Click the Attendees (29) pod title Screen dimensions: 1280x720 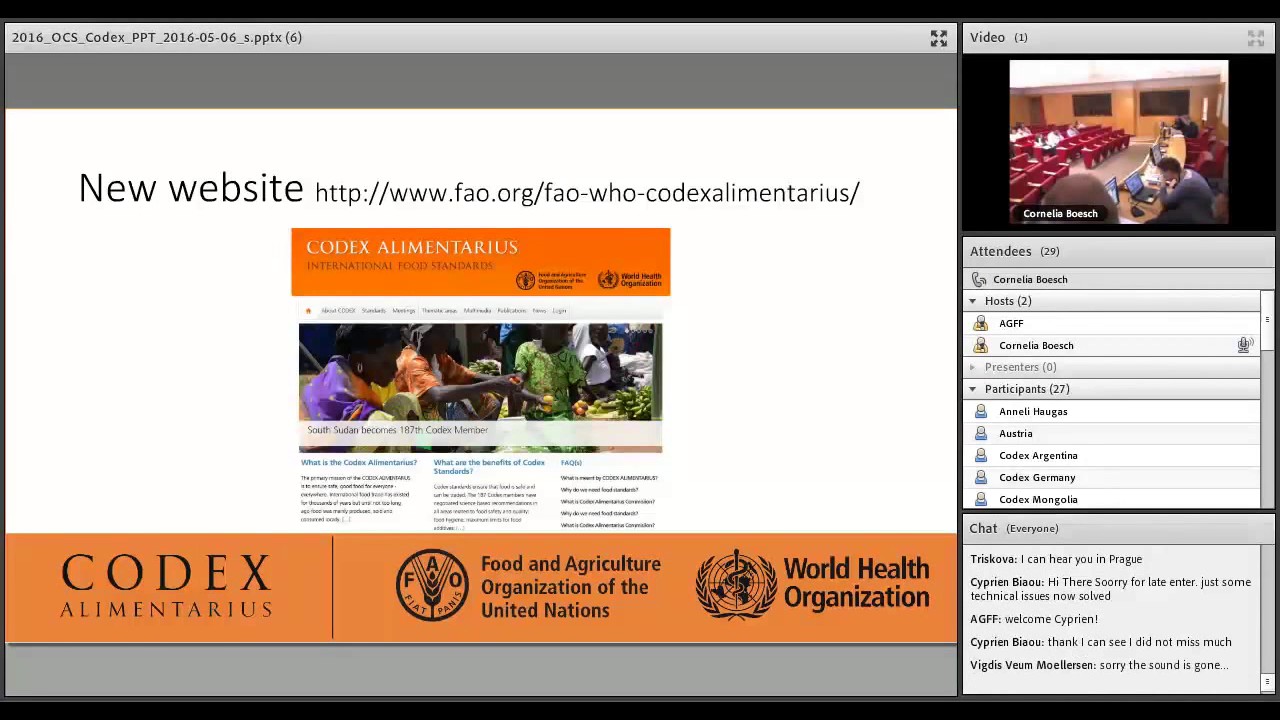(1014, 251)
